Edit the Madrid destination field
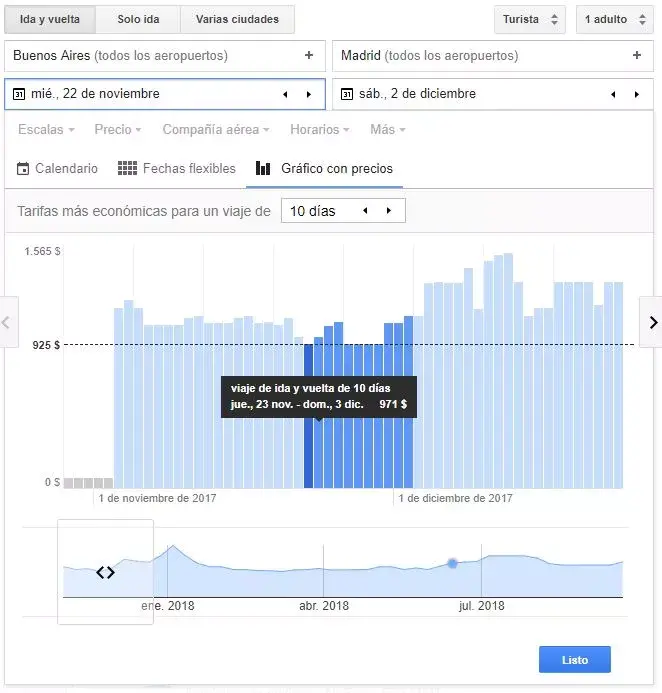This screenshot has height=693, width=662. [x=493, y=56]
